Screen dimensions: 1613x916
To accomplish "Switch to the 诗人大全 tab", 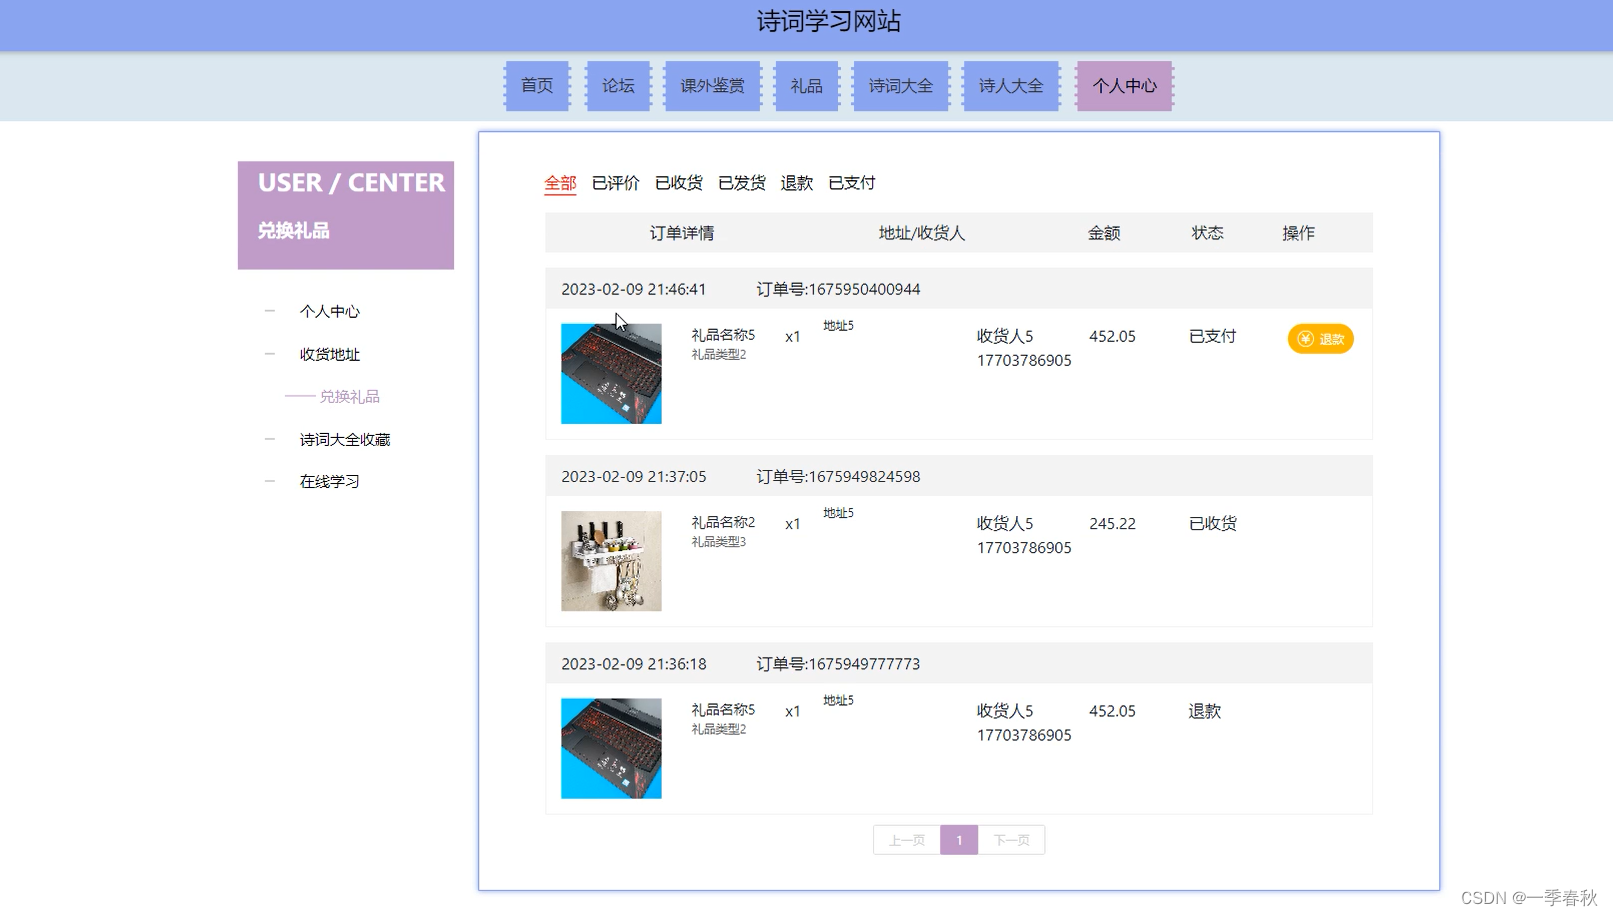I will 1010,85.
